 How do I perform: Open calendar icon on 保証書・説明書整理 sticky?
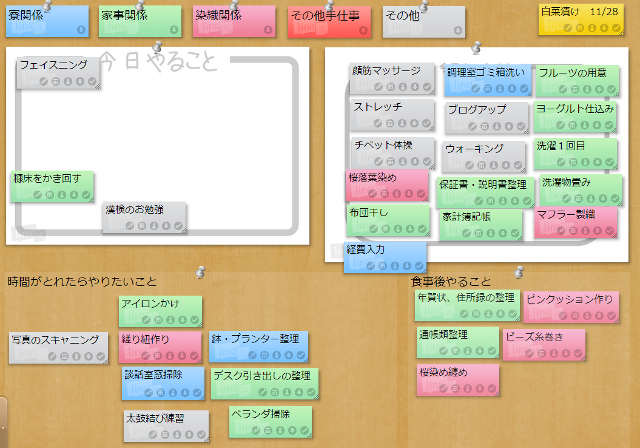[491, 201]
